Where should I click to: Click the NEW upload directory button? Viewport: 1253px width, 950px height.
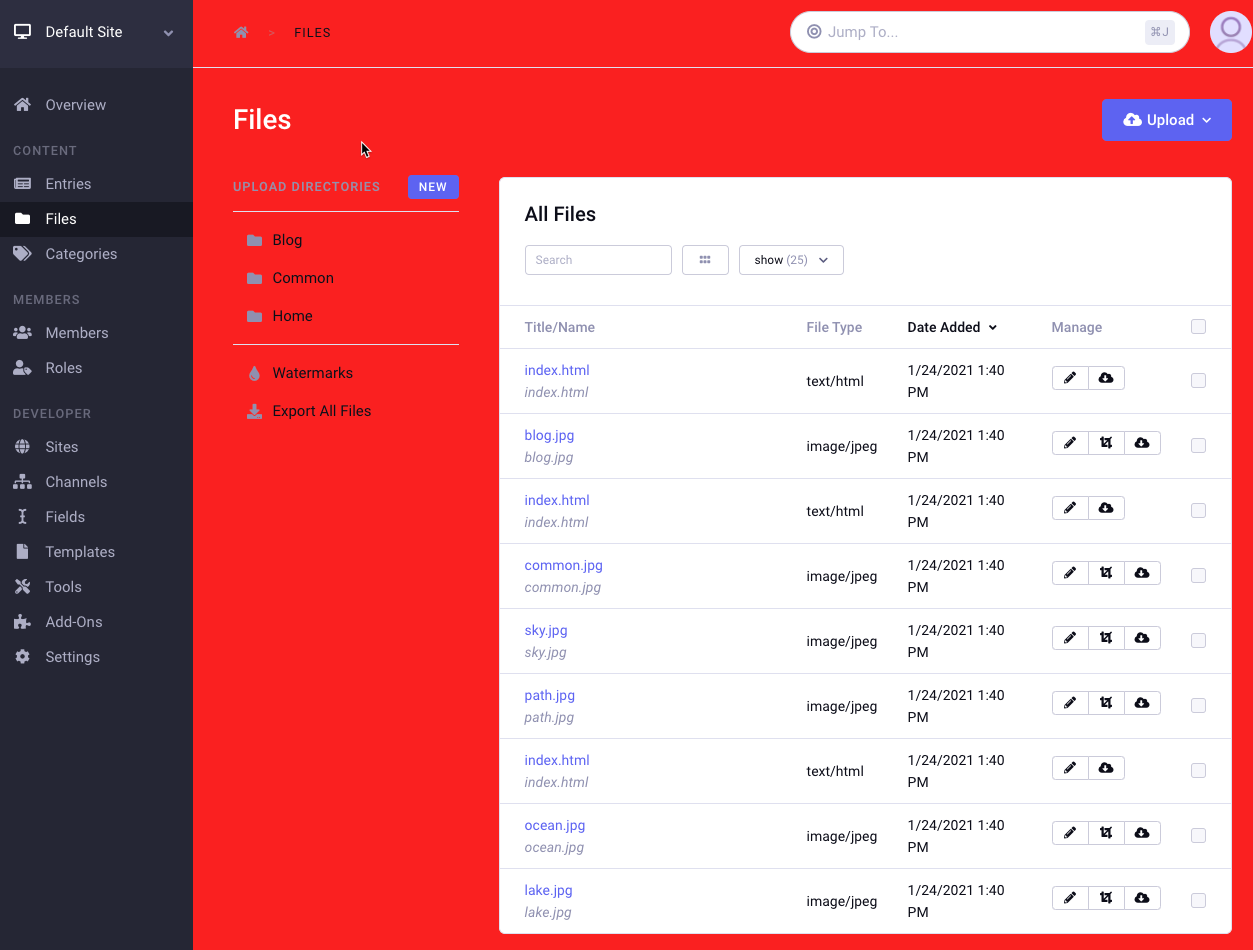click(433, 187)
